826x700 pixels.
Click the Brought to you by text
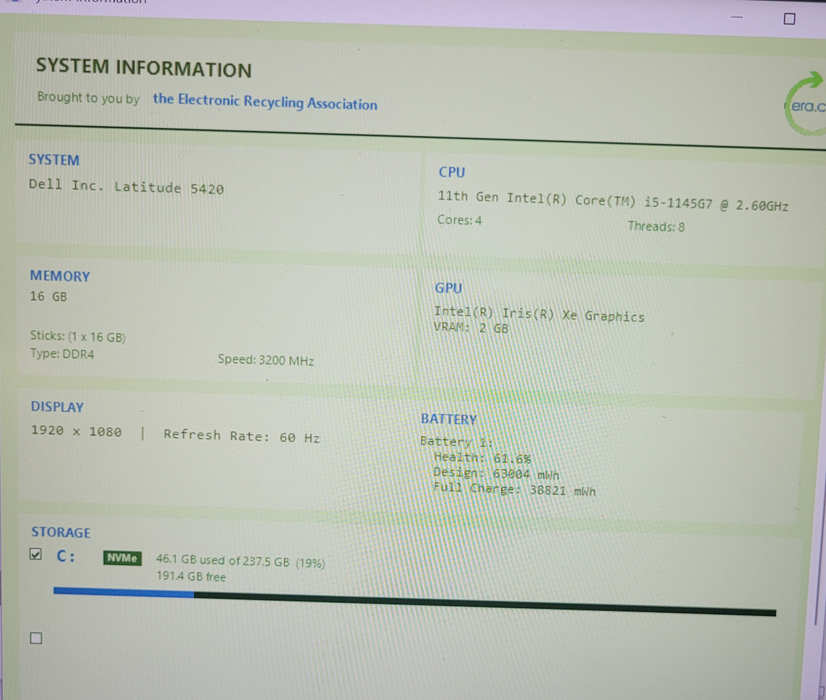[x=88, y=97]
